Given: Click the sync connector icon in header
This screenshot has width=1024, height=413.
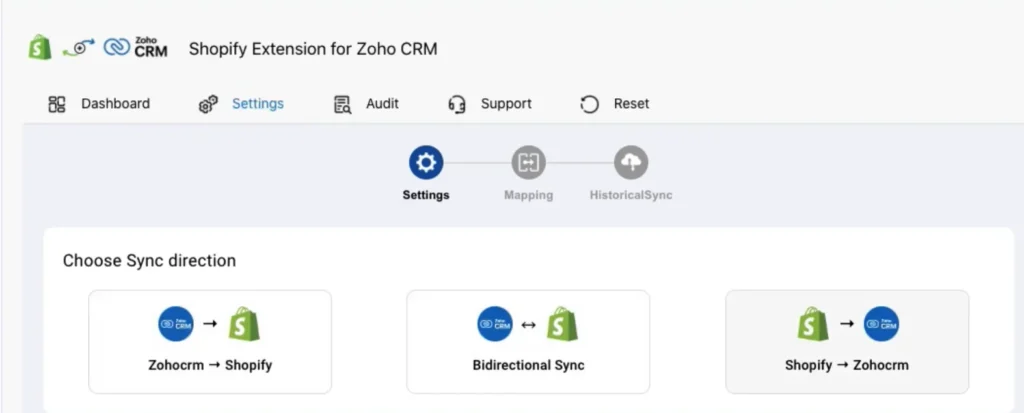Looking at the screenshot, I should point(78,48).
